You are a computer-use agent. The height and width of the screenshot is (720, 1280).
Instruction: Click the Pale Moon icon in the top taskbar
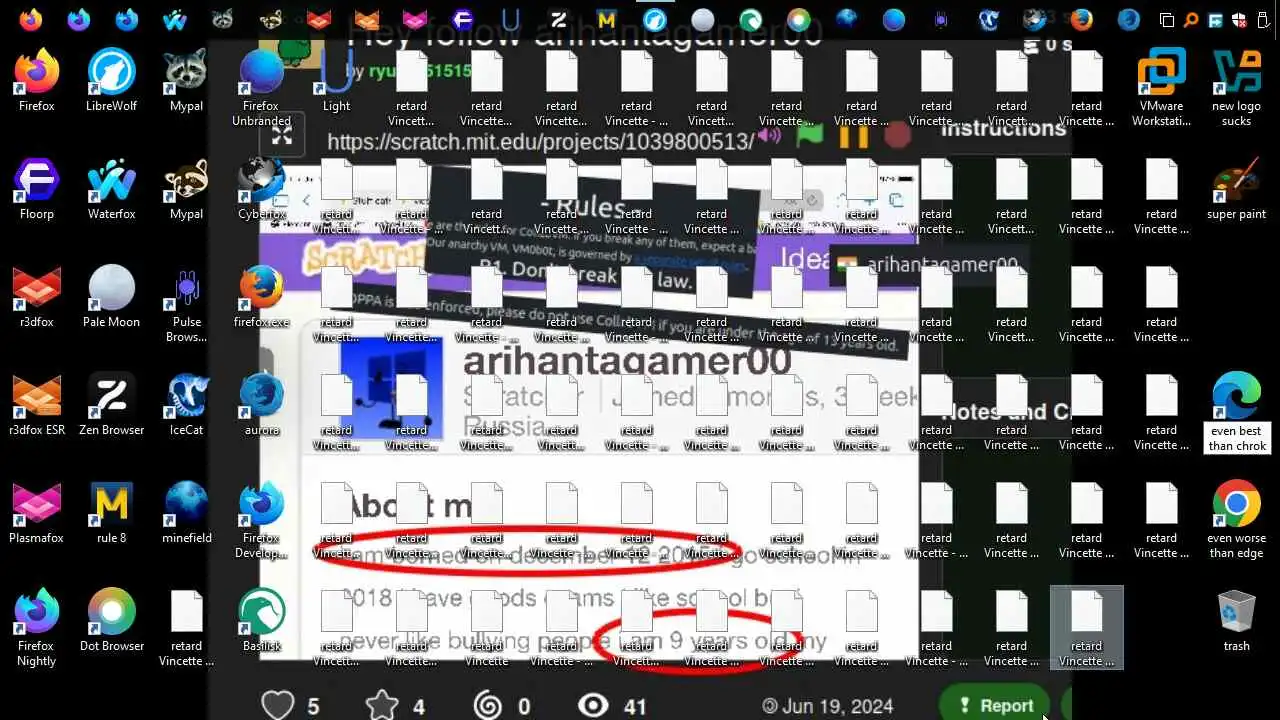[703, 19]
